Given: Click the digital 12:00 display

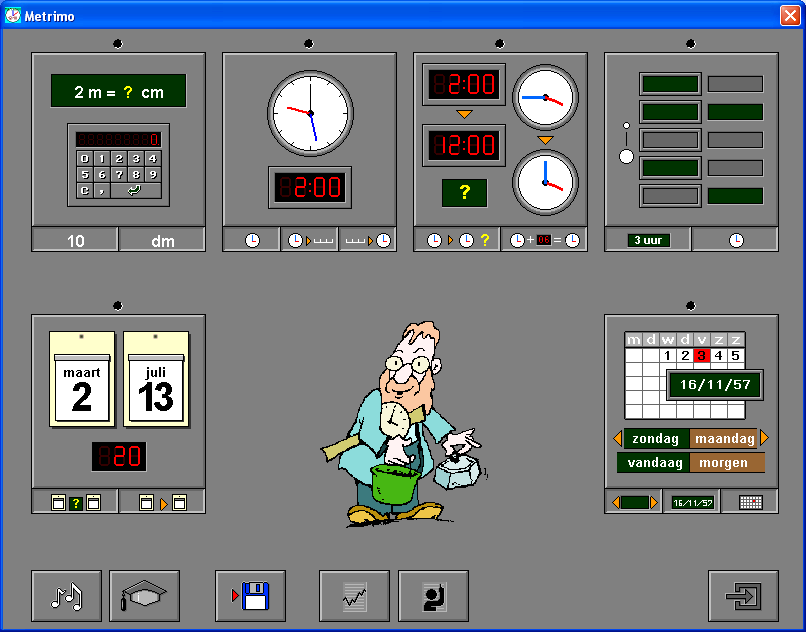Looking at the screenshot, I should 464,145.
